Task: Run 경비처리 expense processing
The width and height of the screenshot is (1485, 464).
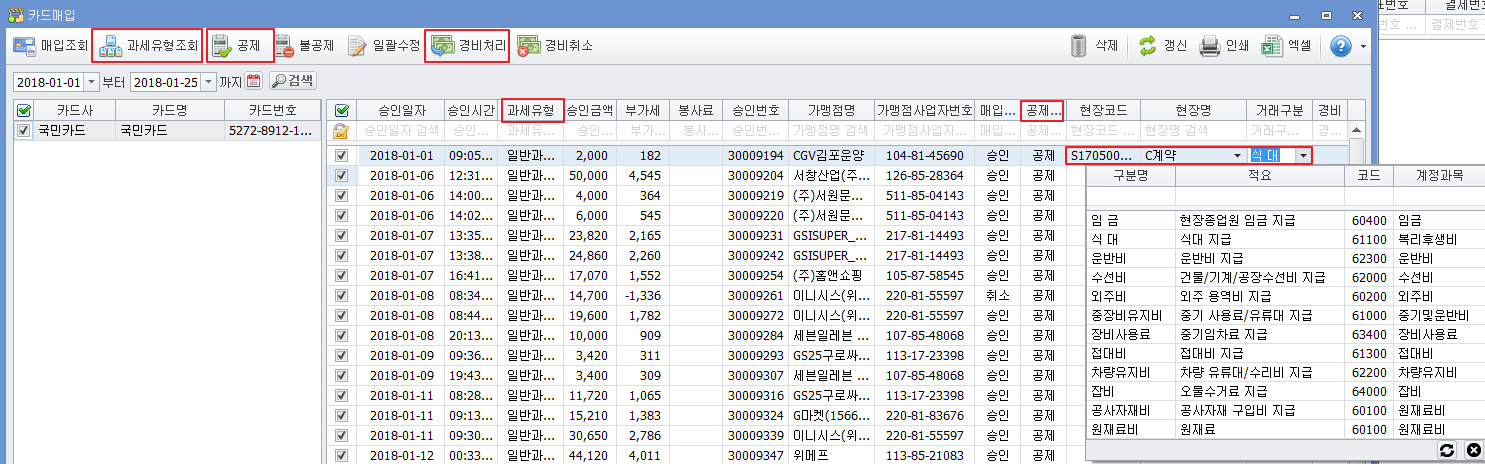Action: coord(467,46)
